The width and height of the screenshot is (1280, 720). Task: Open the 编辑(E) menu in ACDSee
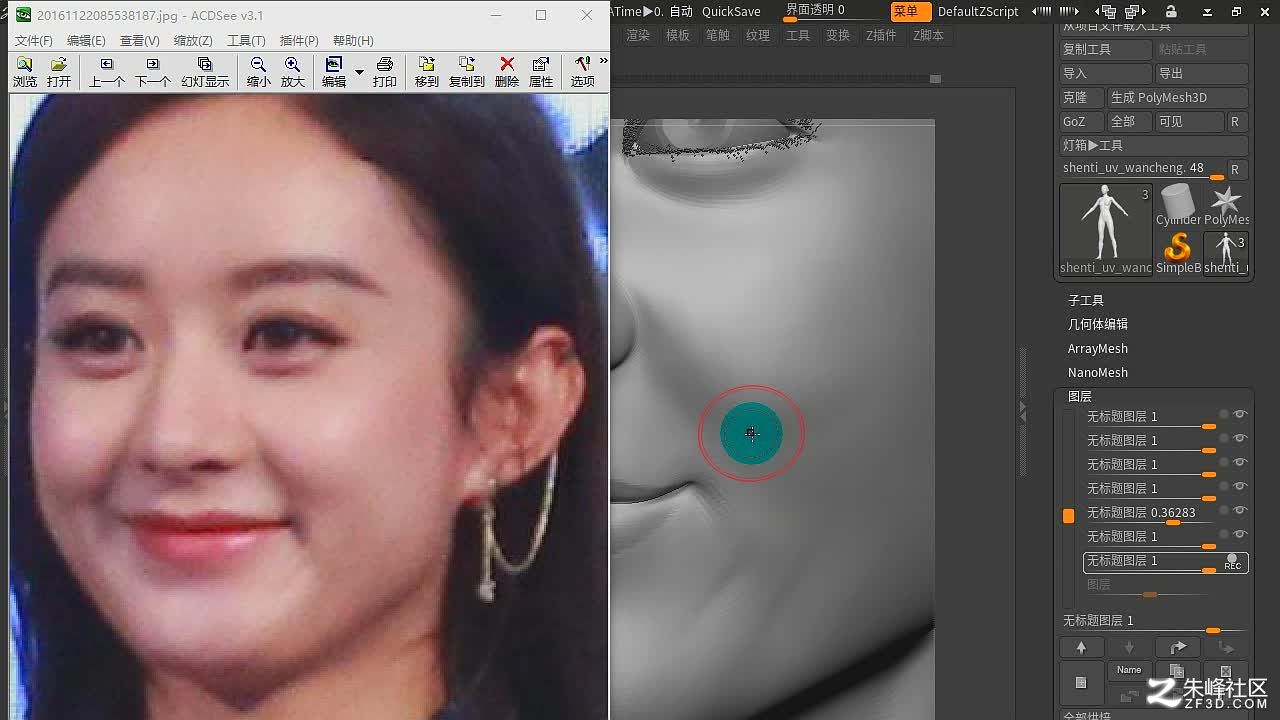(86, 41)
